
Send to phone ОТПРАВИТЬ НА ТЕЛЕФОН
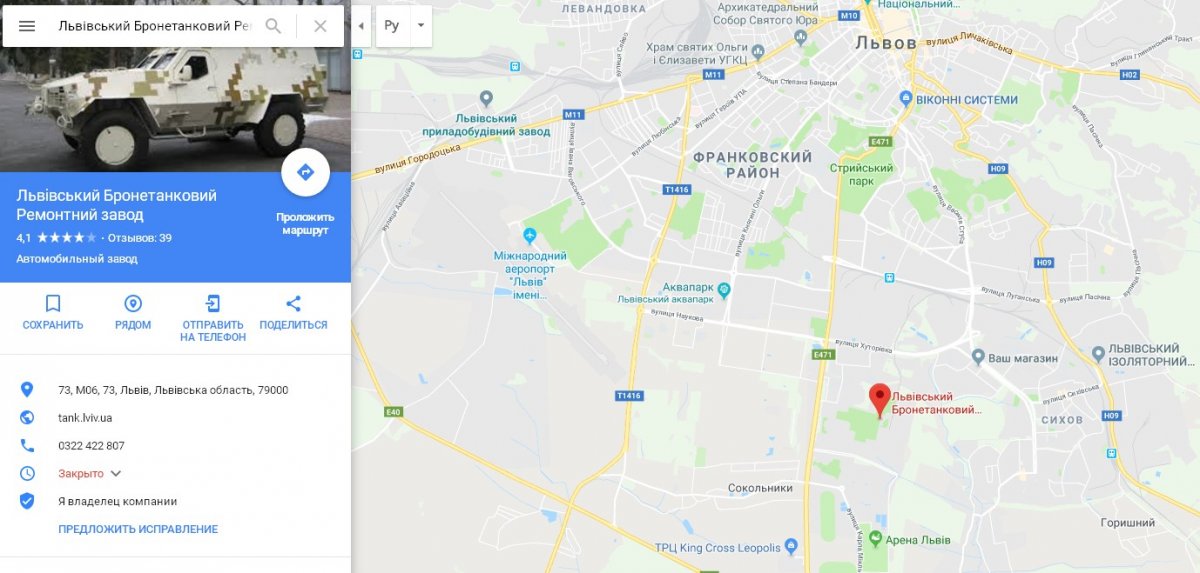213,318
